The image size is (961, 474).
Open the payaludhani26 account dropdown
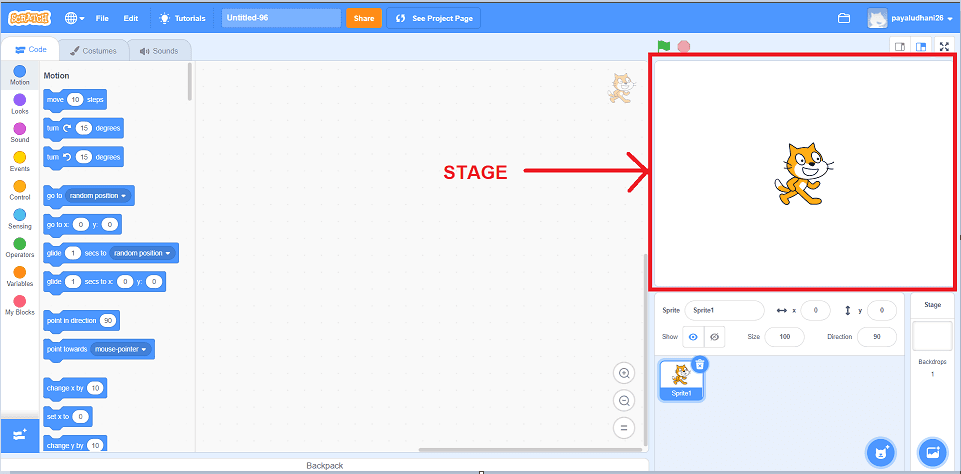910,18
